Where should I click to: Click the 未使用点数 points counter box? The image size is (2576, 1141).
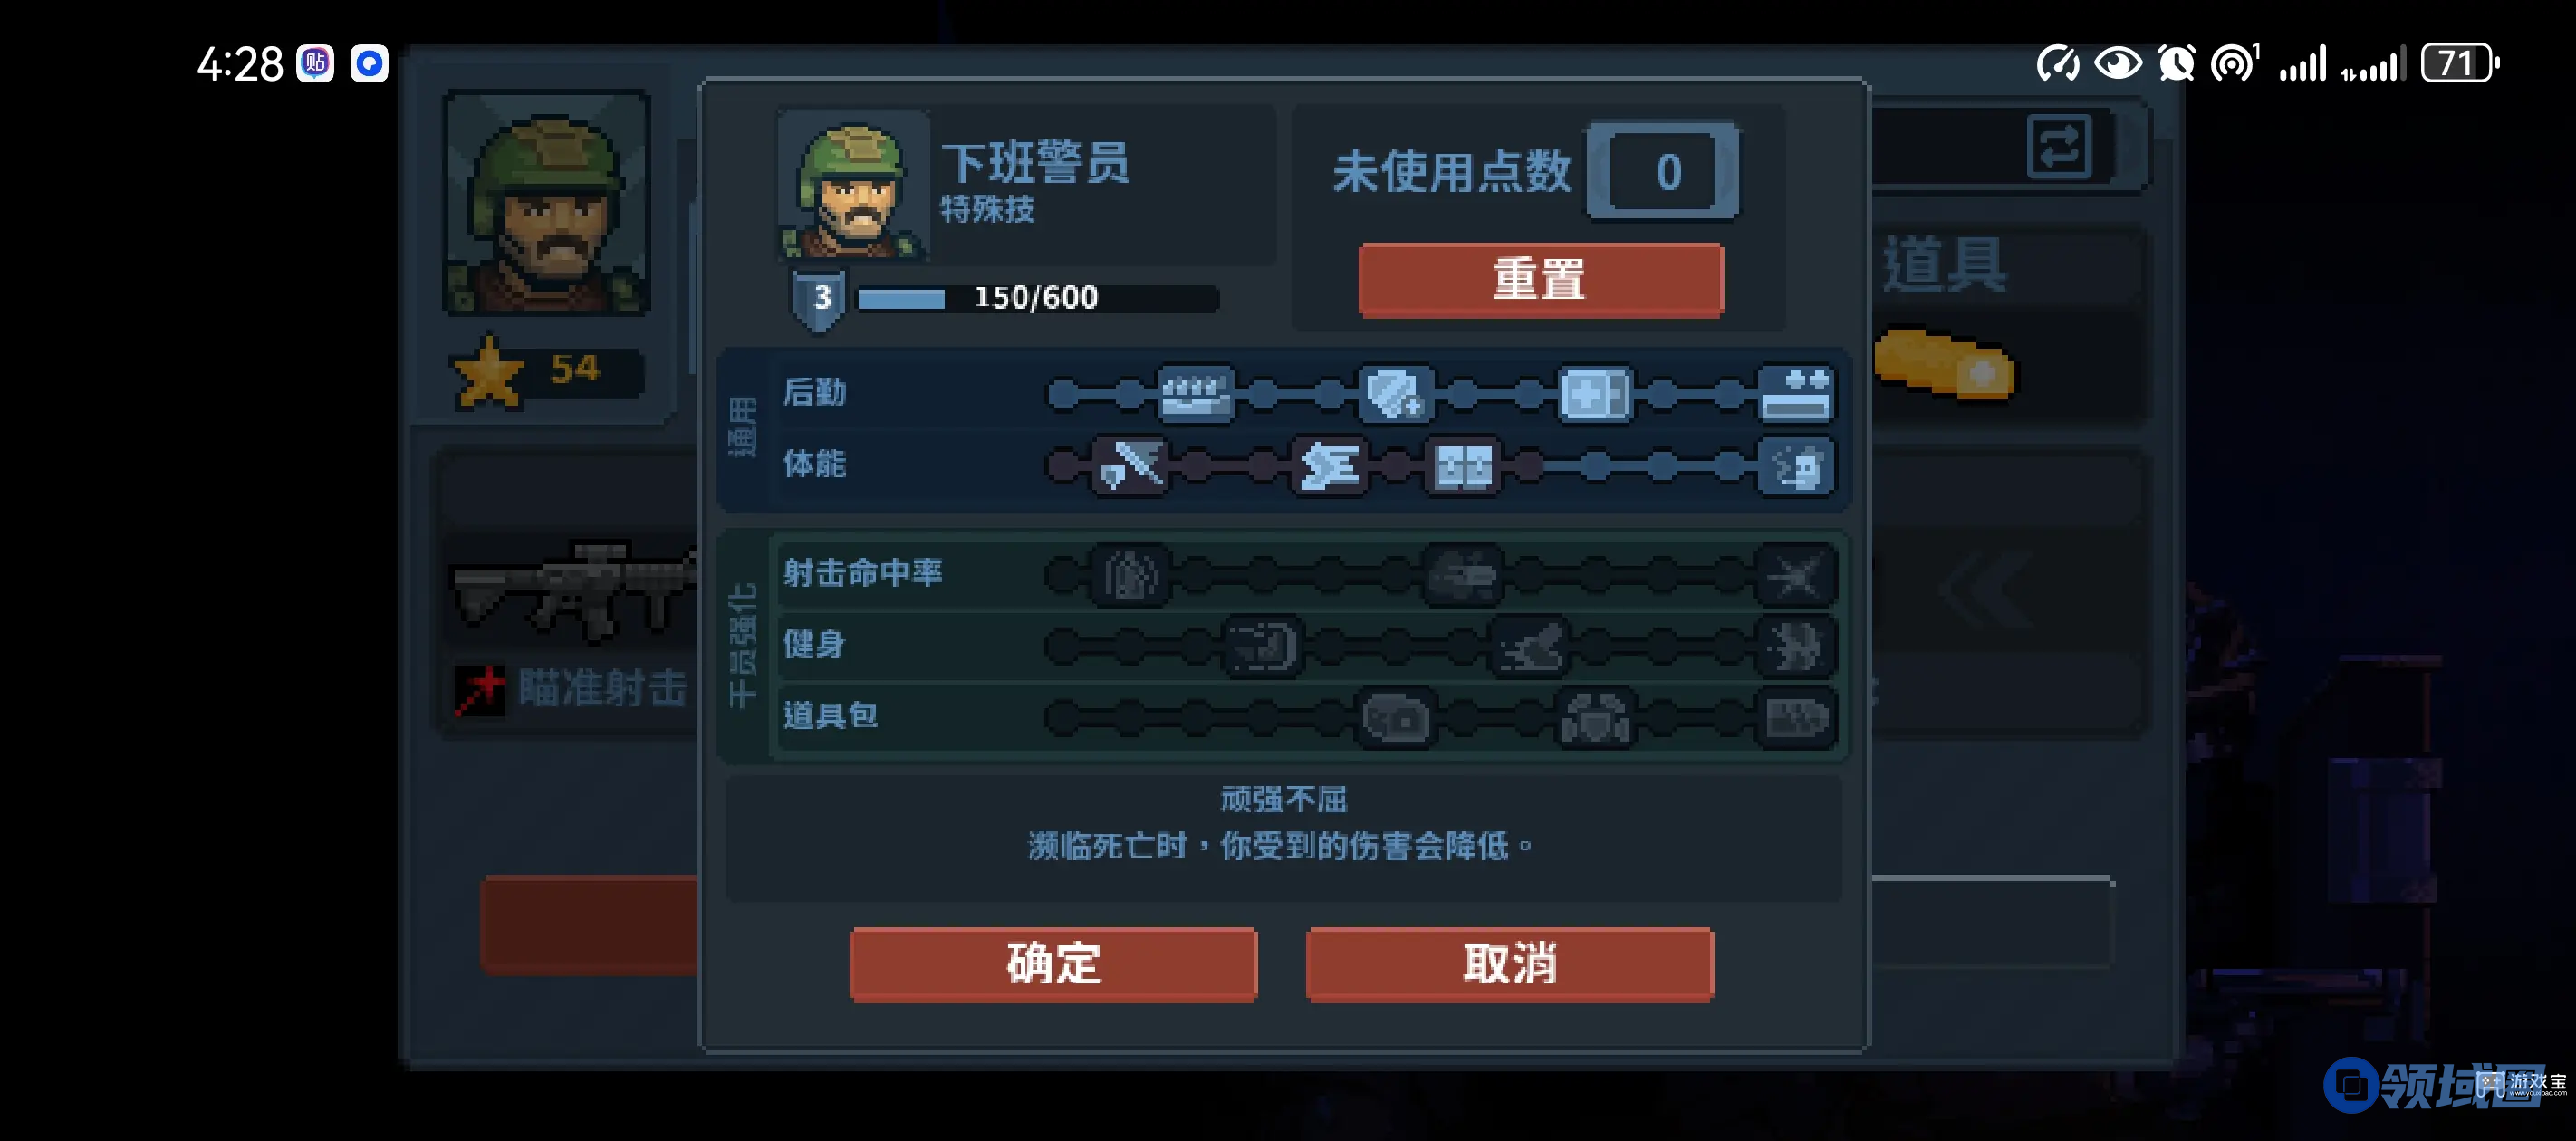[1662, 171]
